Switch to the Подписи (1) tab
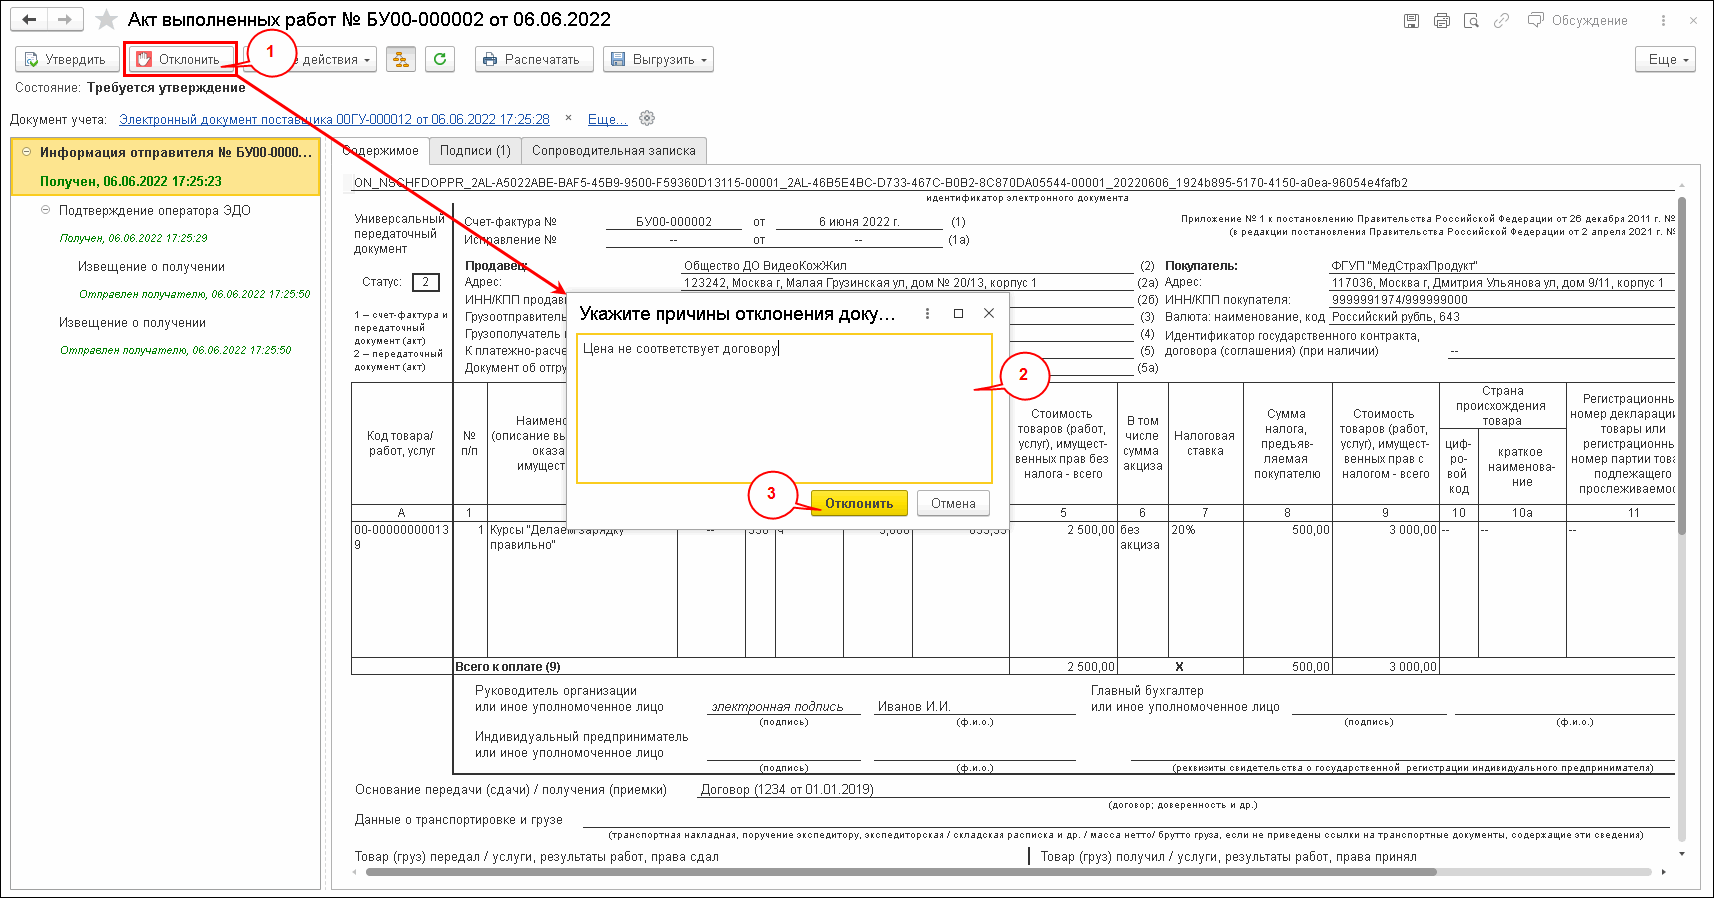Viewport: 1714px width, 898px height. click(475, 151)
